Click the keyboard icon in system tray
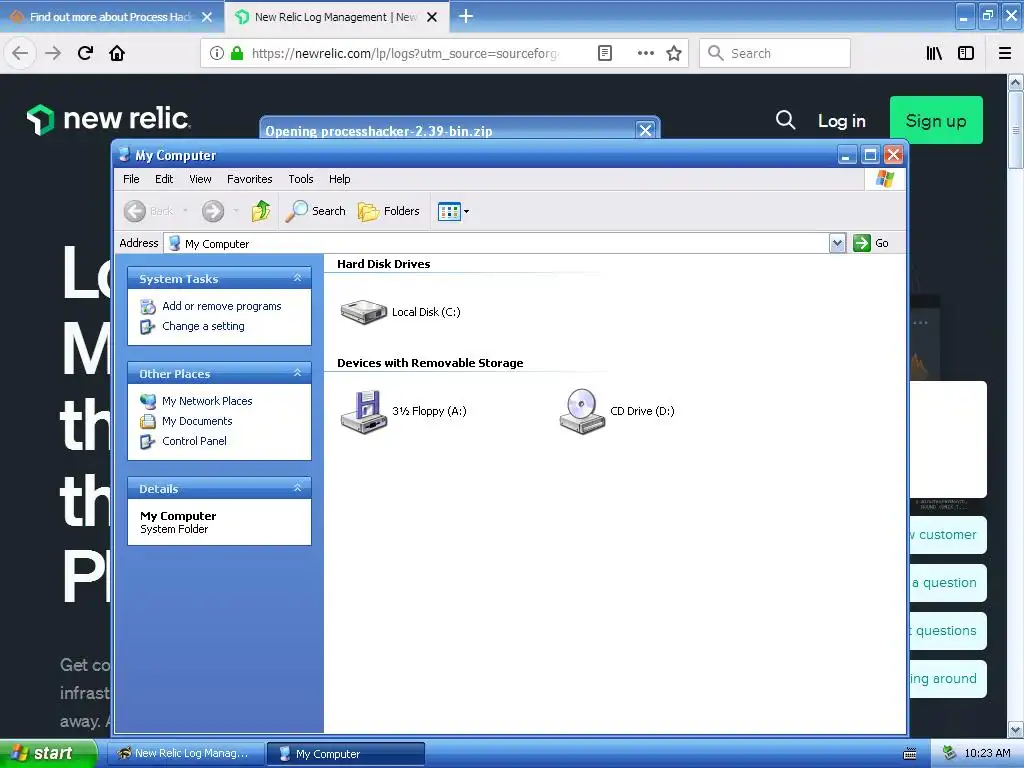This screenshot has width=1024, height=768. pos(909,754)
